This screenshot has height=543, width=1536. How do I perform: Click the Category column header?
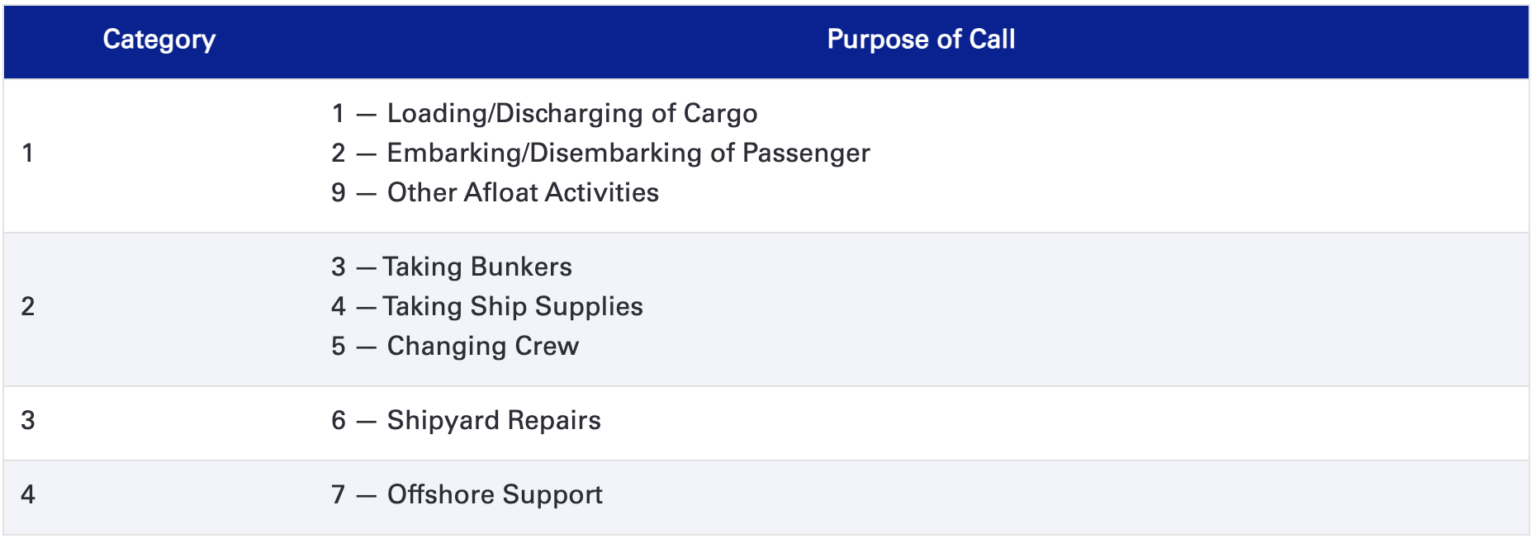(x=158, y=40)
